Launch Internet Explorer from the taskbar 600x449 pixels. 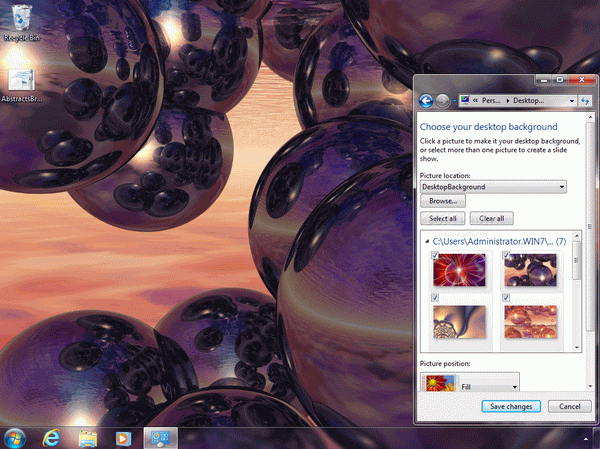click(51, 438)
